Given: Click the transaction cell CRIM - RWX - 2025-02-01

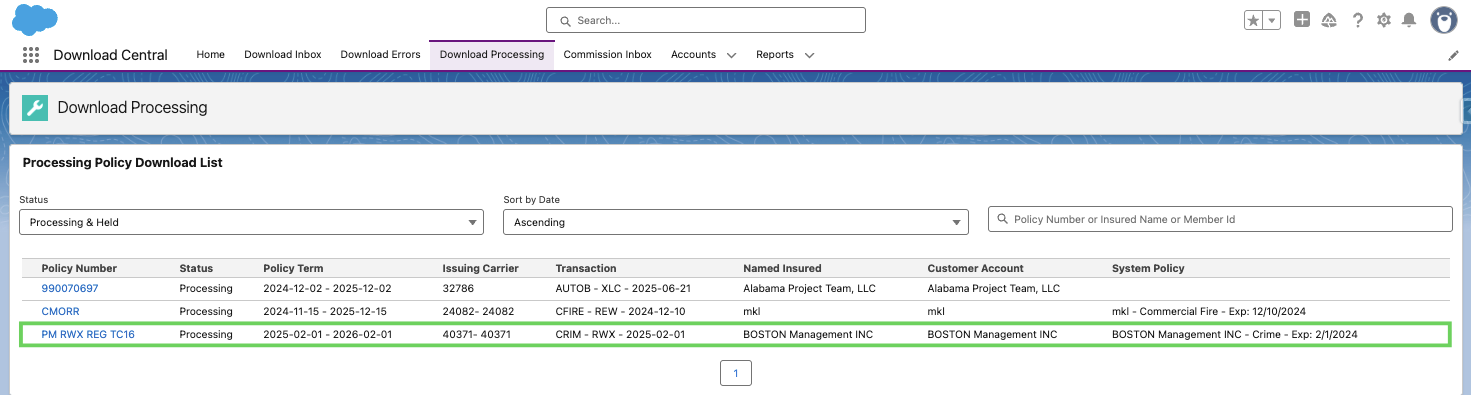Looking at the screenshot, I should pos(620,334).
